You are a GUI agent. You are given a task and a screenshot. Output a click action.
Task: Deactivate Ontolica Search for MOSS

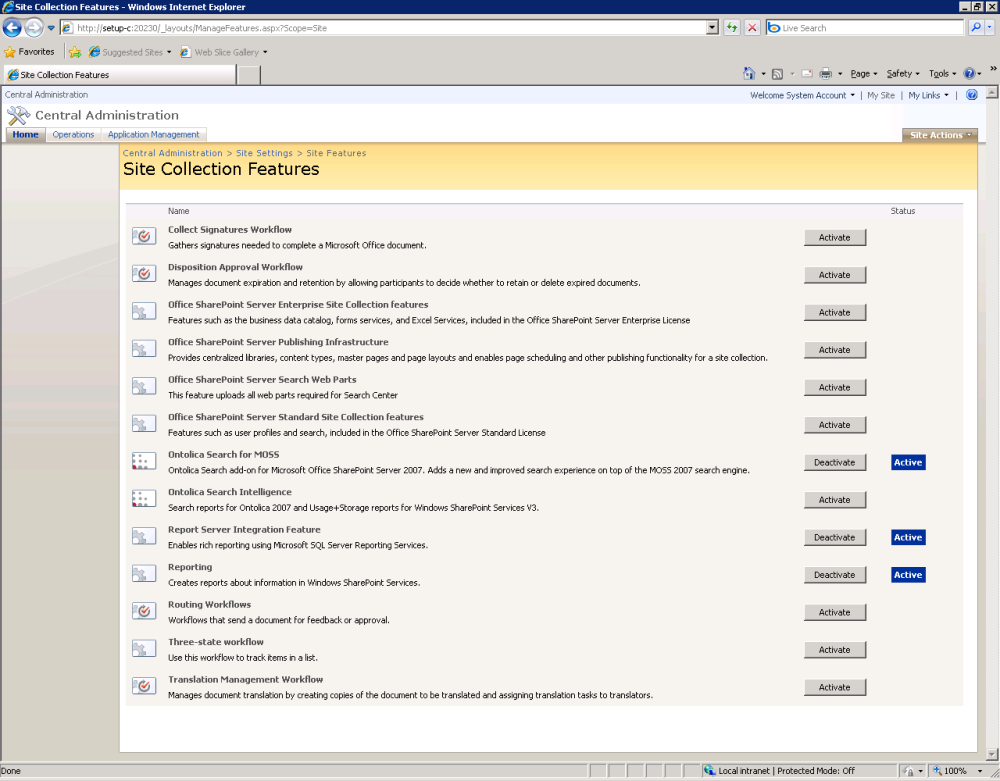[x=834, y=462]
